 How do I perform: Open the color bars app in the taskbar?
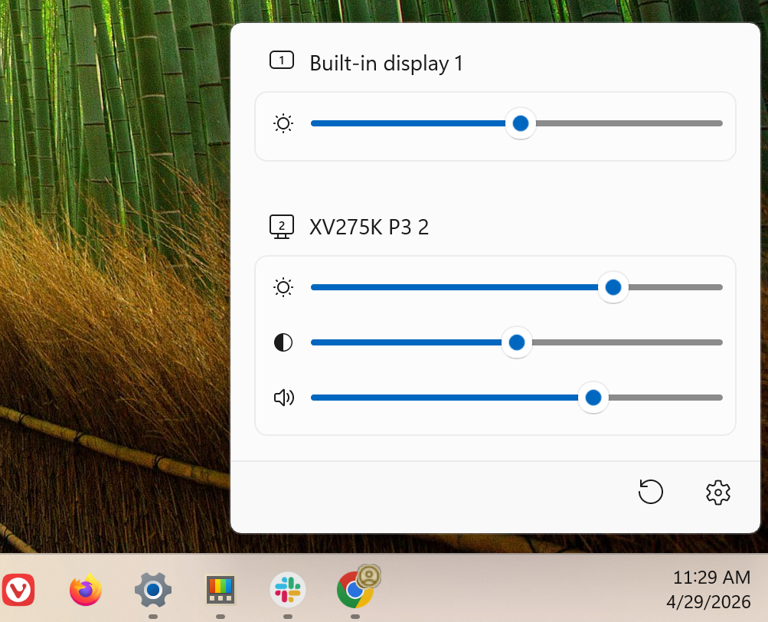[220, 590]
